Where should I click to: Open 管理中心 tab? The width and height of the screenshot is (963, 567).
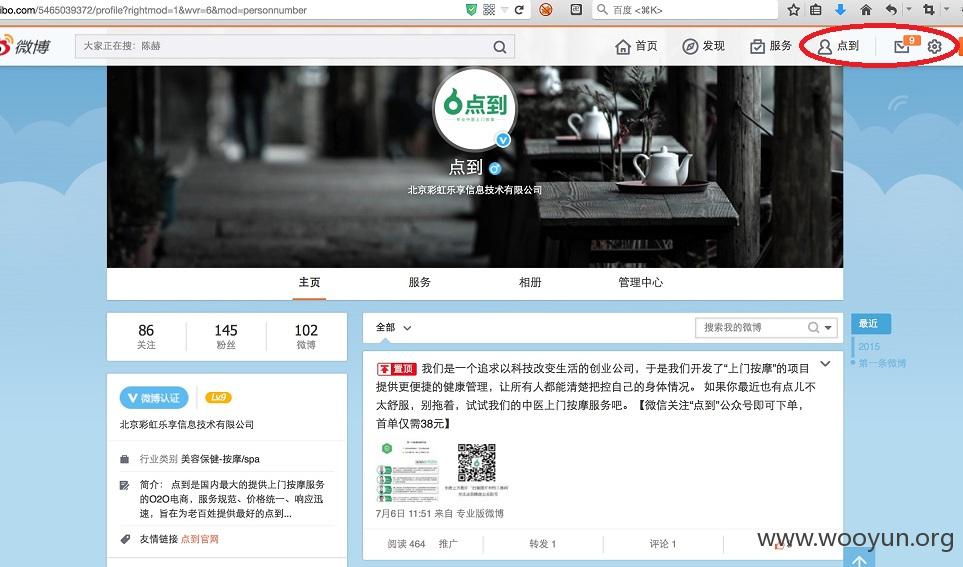(x=641, y=282)
